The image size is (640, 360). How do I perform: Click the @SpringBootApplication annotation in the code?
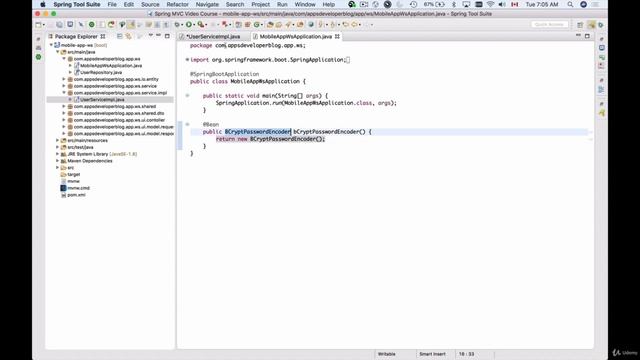(224, 74)
